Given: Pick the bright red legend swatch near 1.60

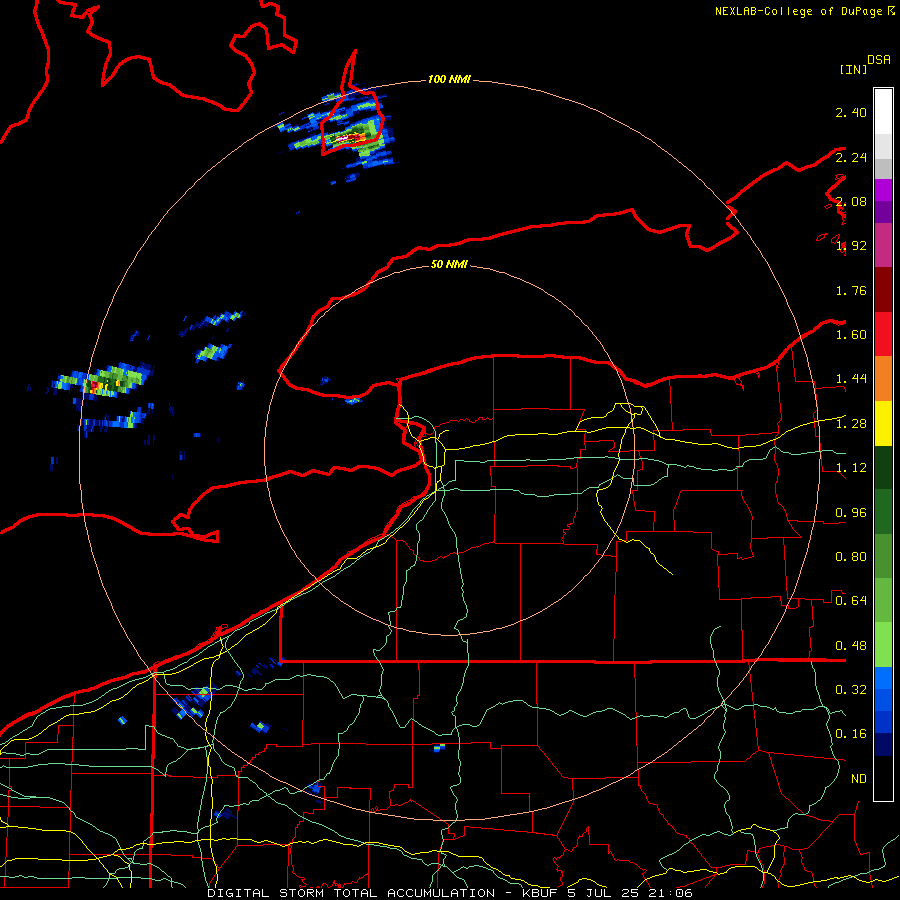Looking at the screenshot, I should pos(883,335).
